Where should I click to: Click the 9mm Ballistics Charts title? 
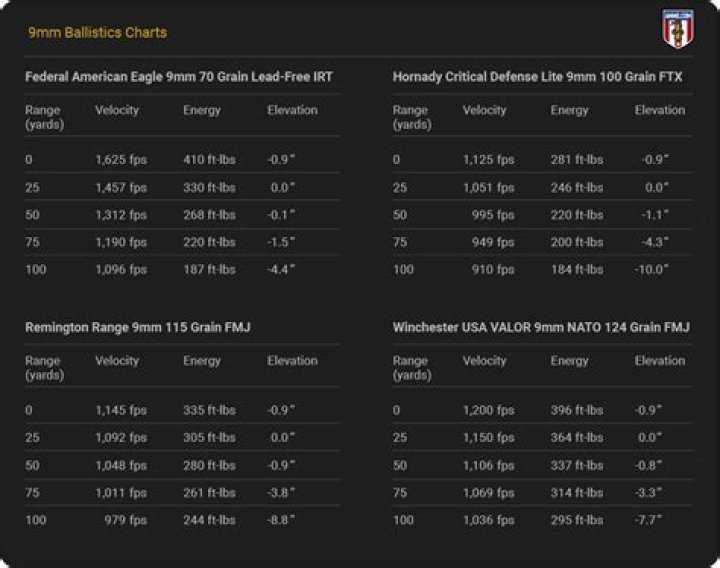[97, 33]
